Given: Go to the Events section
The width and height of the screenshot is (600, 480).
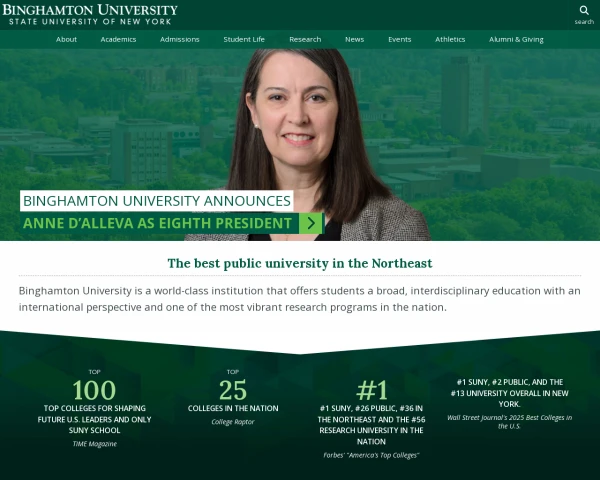Looking at the screenshot, I should click(x=399, y=39).
